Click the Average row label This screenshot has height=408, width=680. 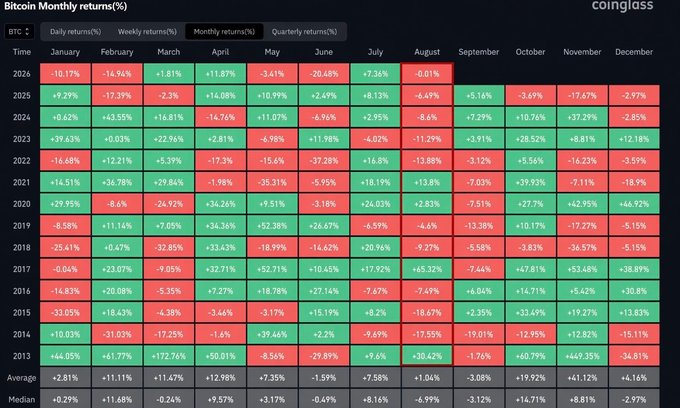21,378
